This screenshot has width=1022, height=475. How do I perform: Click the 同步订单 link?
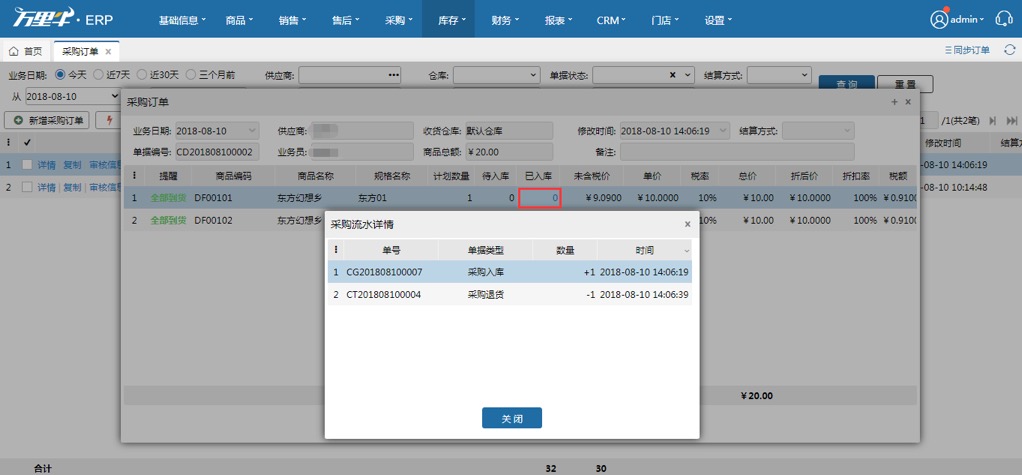(967, 50)
